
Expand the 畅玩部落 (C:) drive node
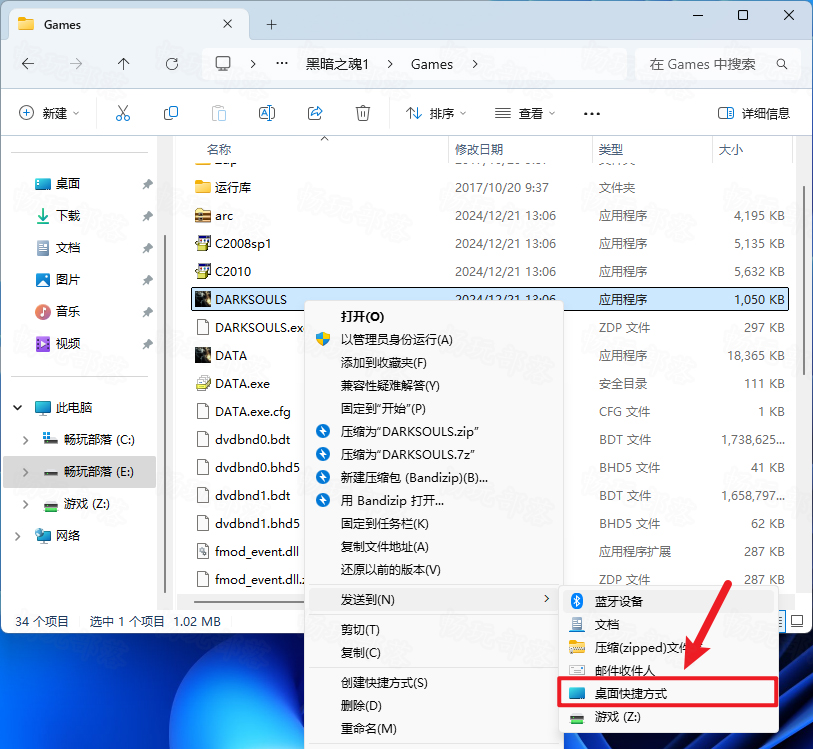[25, 440]
